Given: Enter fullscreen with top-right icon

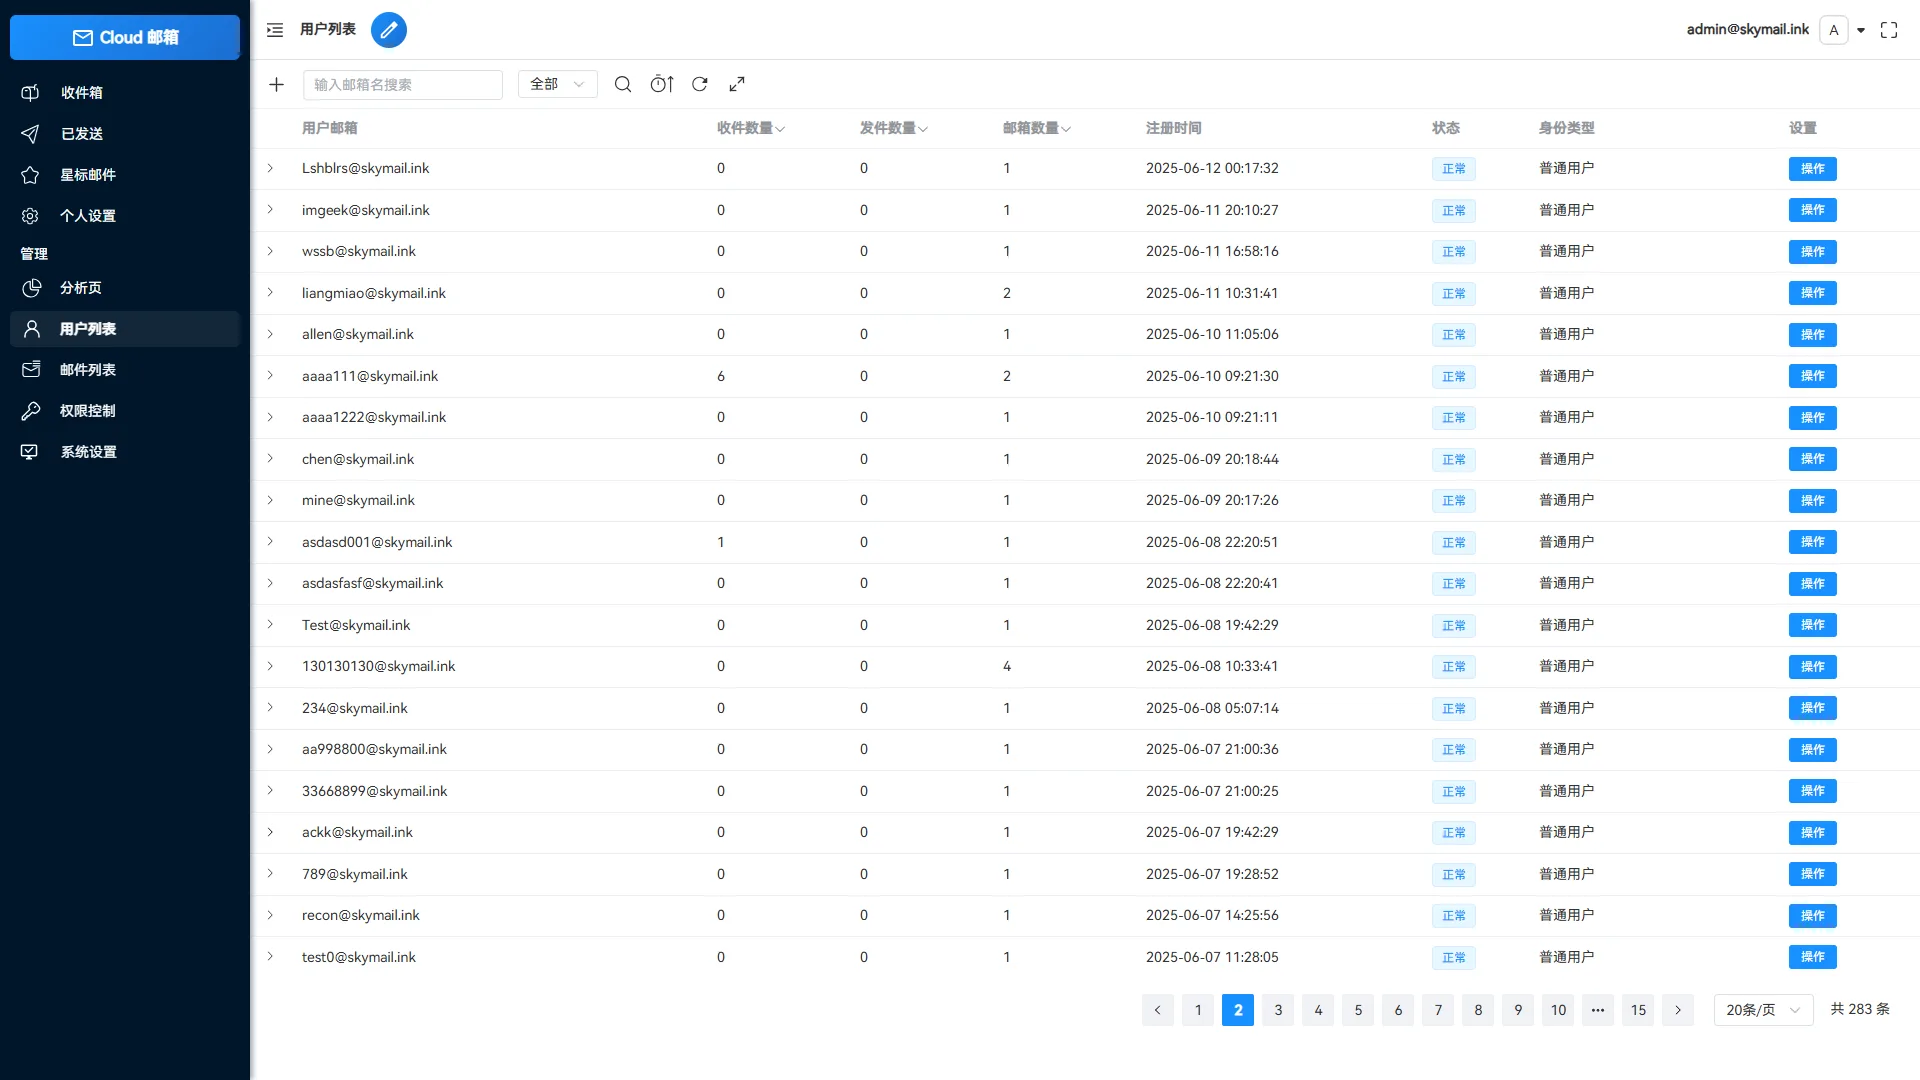Looking at the screenshot, I should pyautogui.click(x=1889, y=30).
